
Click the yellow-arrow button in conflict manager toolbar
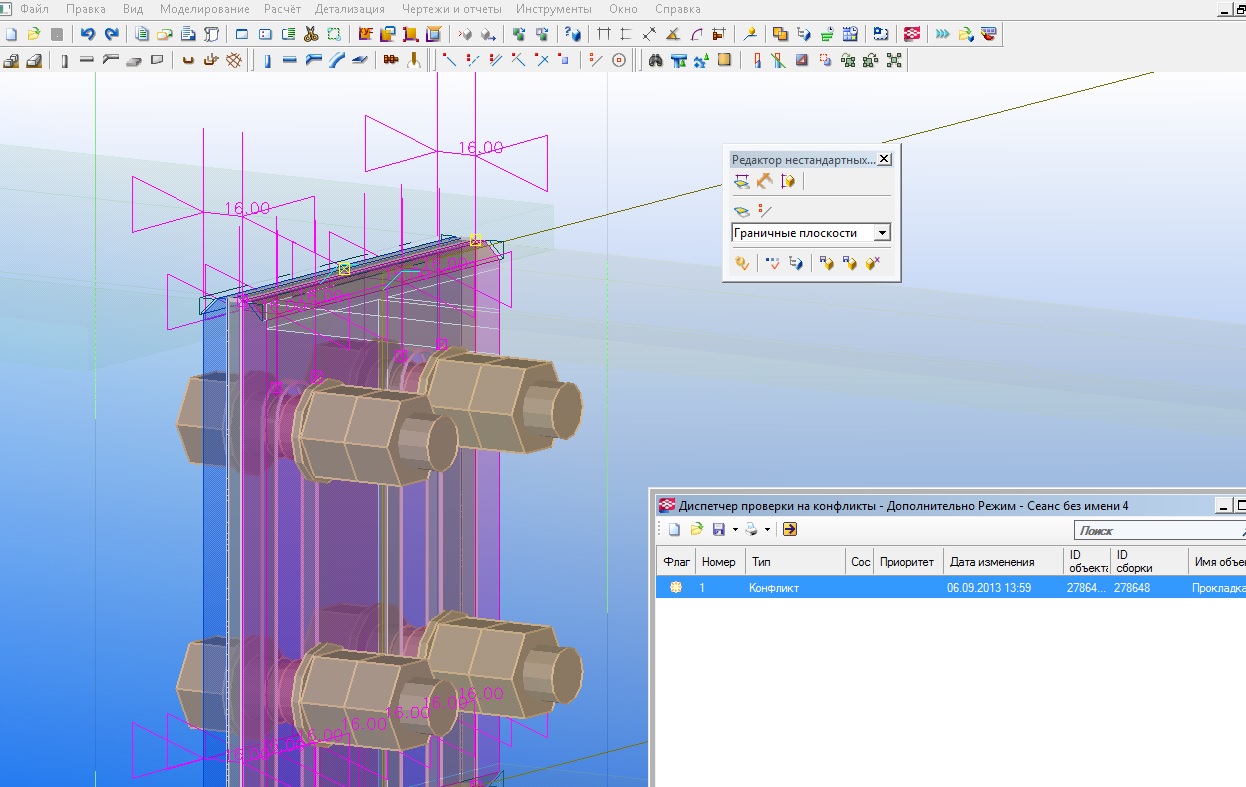(x=790, y=530)
